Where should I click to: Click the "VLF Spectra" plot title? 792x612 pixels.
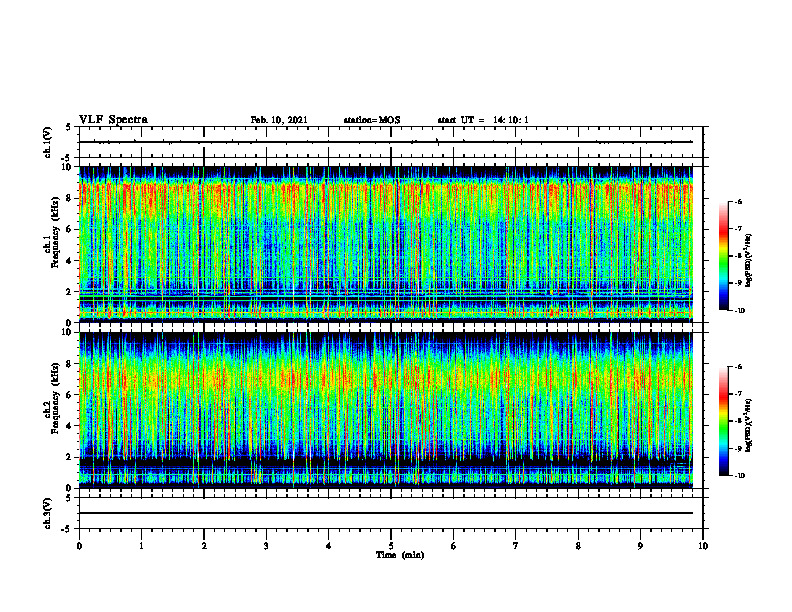(113, 120)
